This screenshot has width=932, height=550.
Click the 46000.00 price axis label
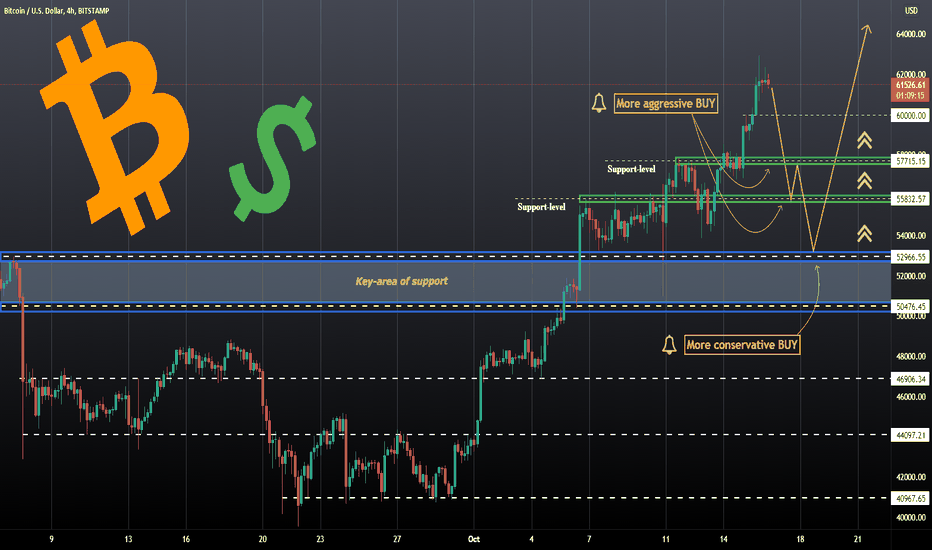pos(911,397)
